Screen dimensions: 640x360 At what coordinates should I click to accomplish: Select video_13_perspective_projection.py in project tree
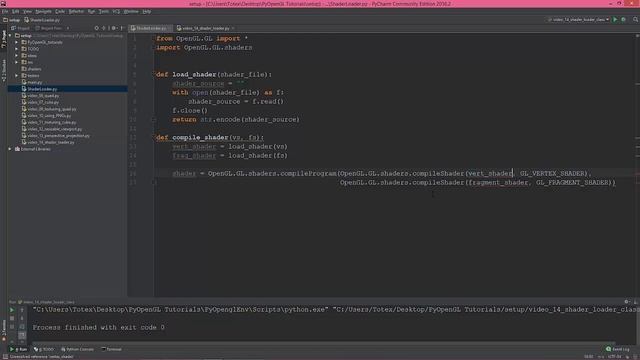click(x=56, y=136)
